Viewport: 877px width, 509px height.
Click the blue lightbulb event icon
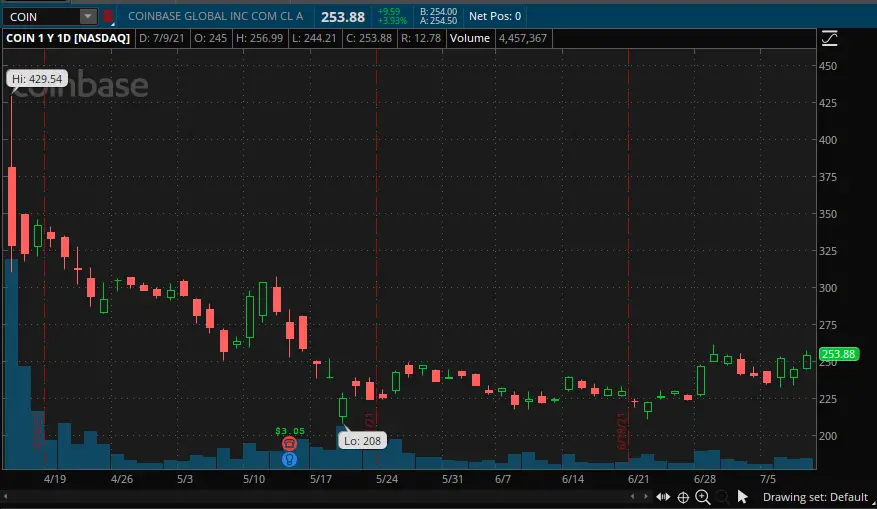pyautogui.click(x=289, y=460)
